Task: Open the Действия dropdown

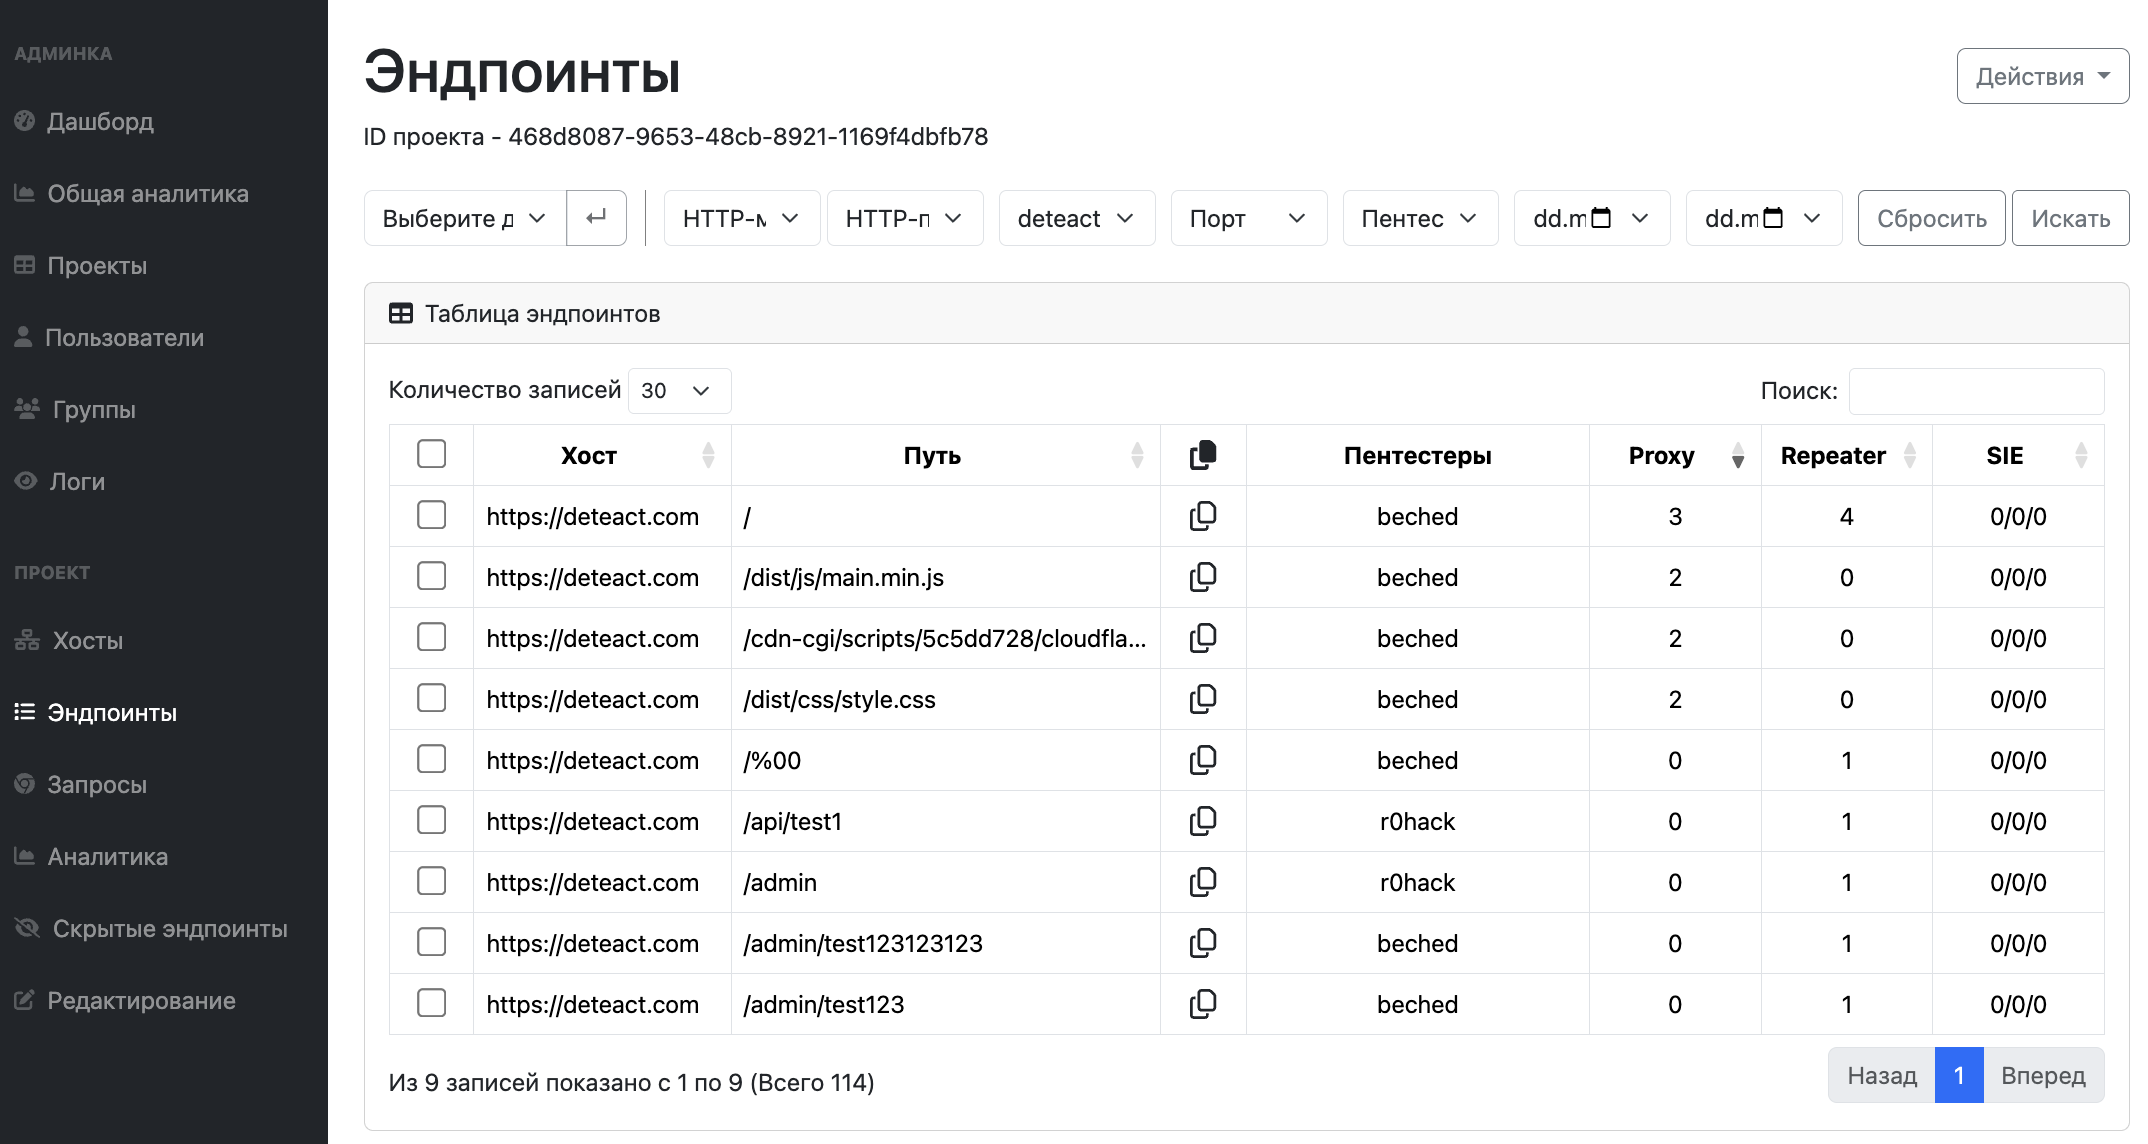Action: tap(2042, 76)
